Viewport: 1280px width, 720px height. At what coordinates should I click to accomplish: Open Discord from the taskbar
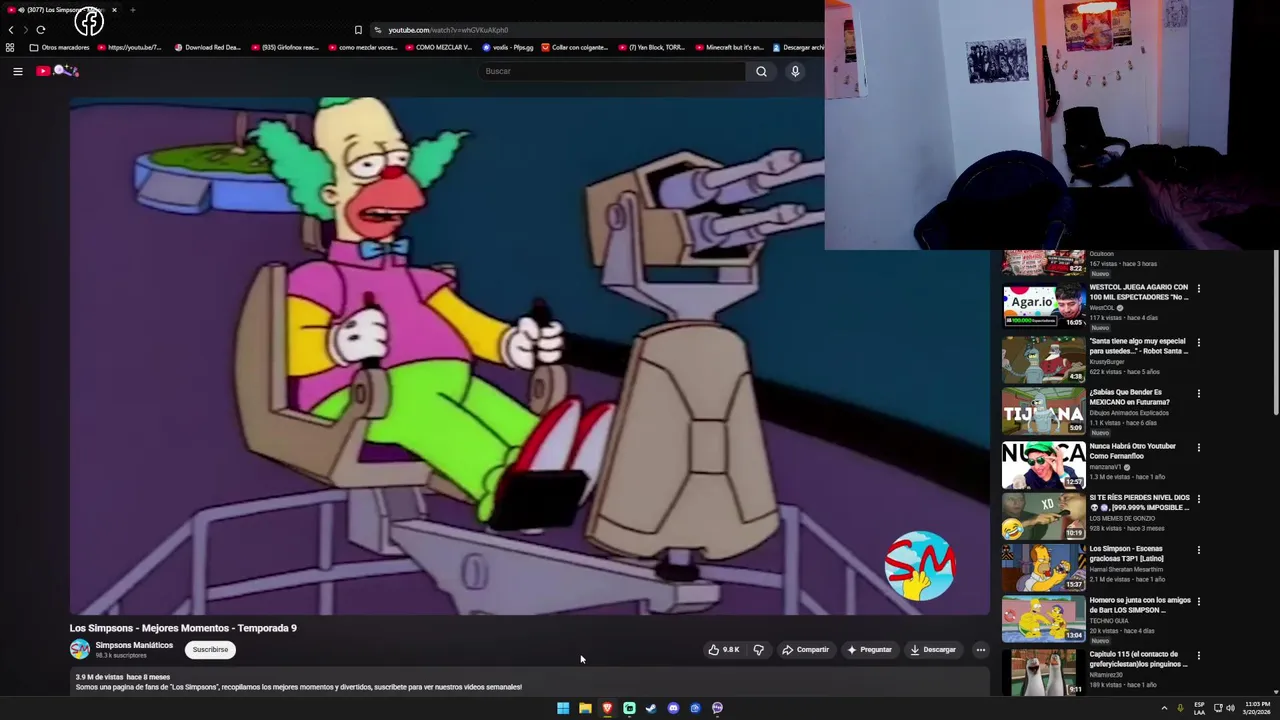tap(673, 708)
